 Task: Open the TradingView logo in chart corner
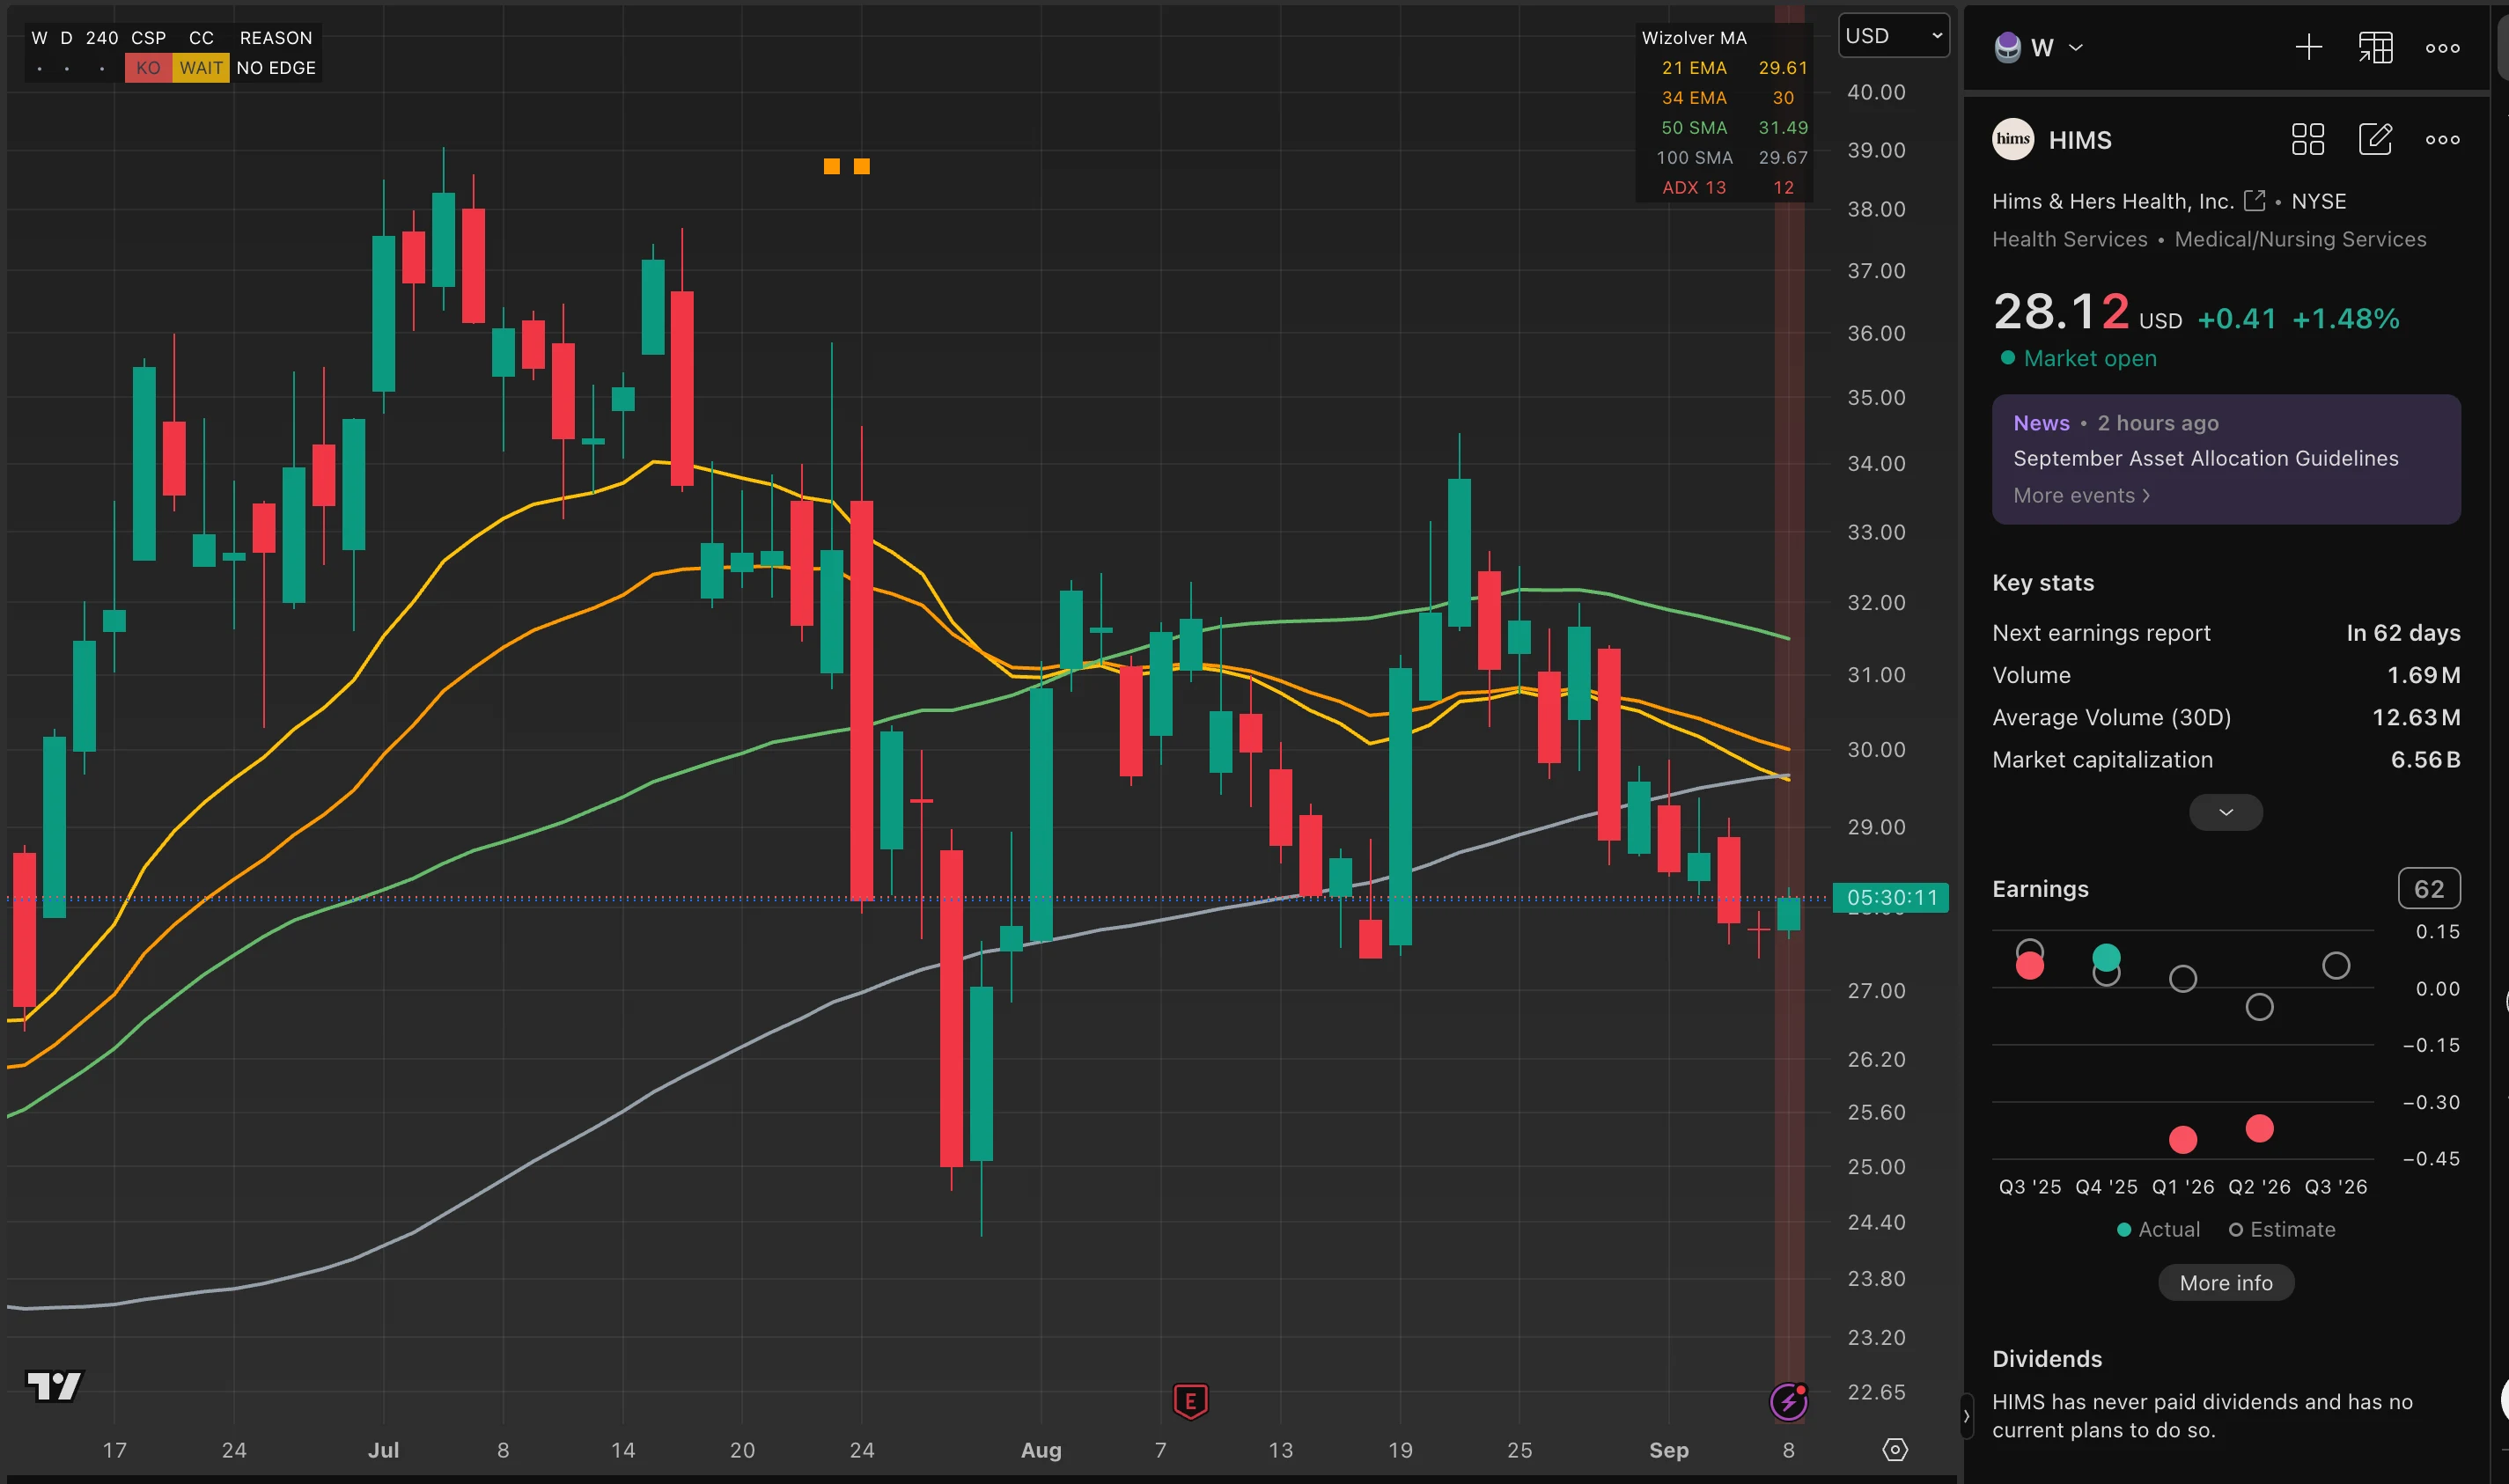pyautogui.click(x=54, y=1386)
